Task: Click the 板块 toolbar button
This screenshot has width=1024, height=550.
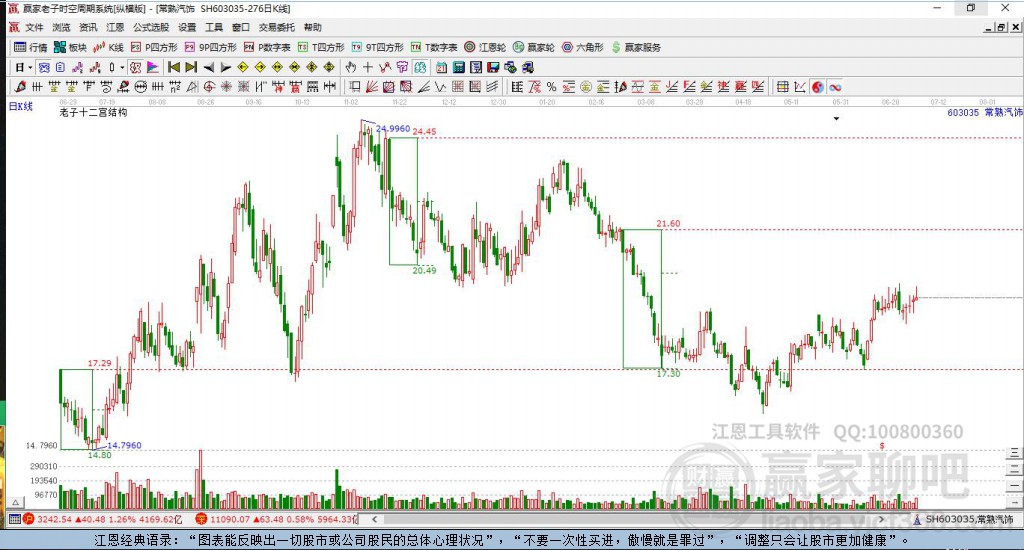Action: [71, 47]
